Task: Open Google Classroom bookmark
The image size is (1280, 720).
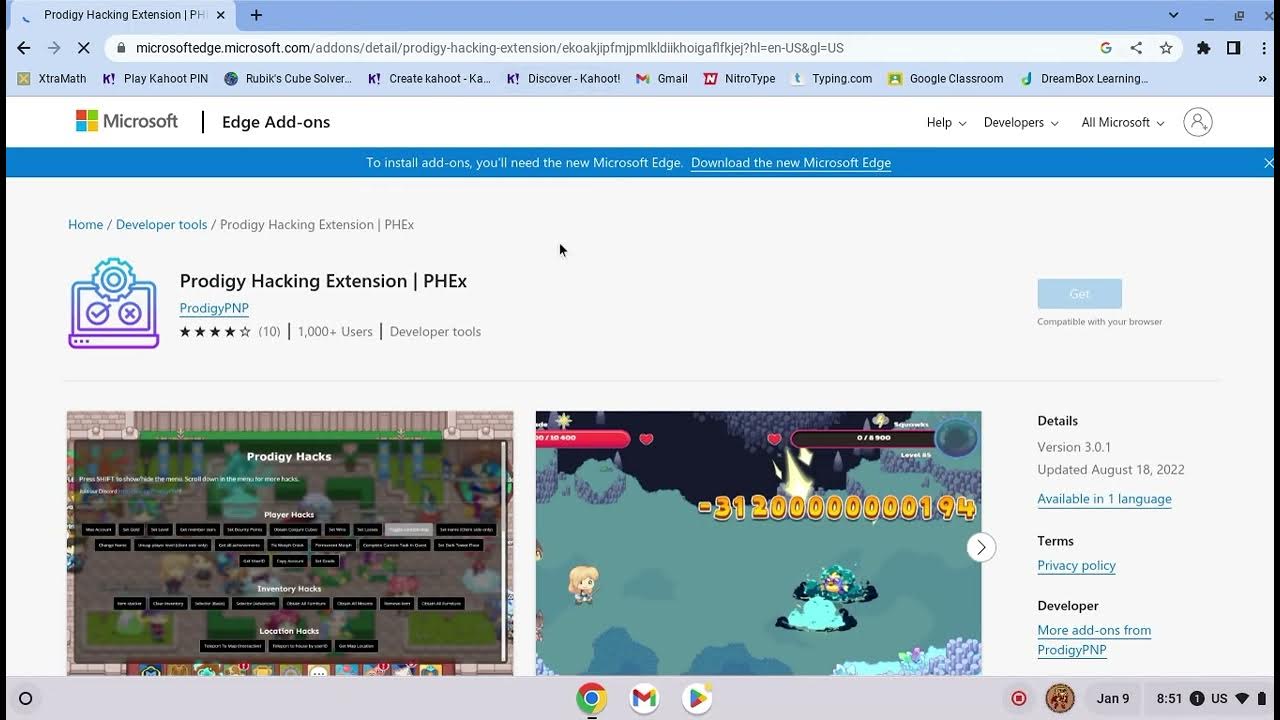Action: [945, 78]
